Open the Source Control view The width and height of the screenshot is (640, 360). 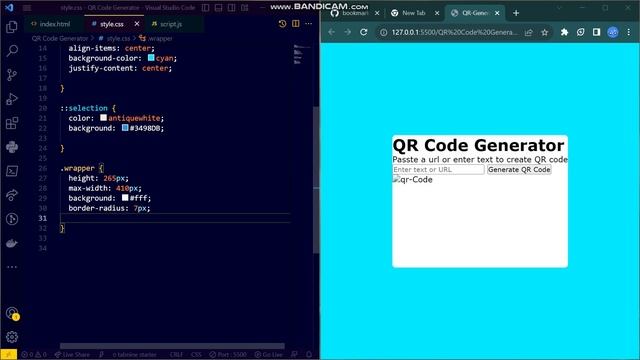[x=12, y=75]
